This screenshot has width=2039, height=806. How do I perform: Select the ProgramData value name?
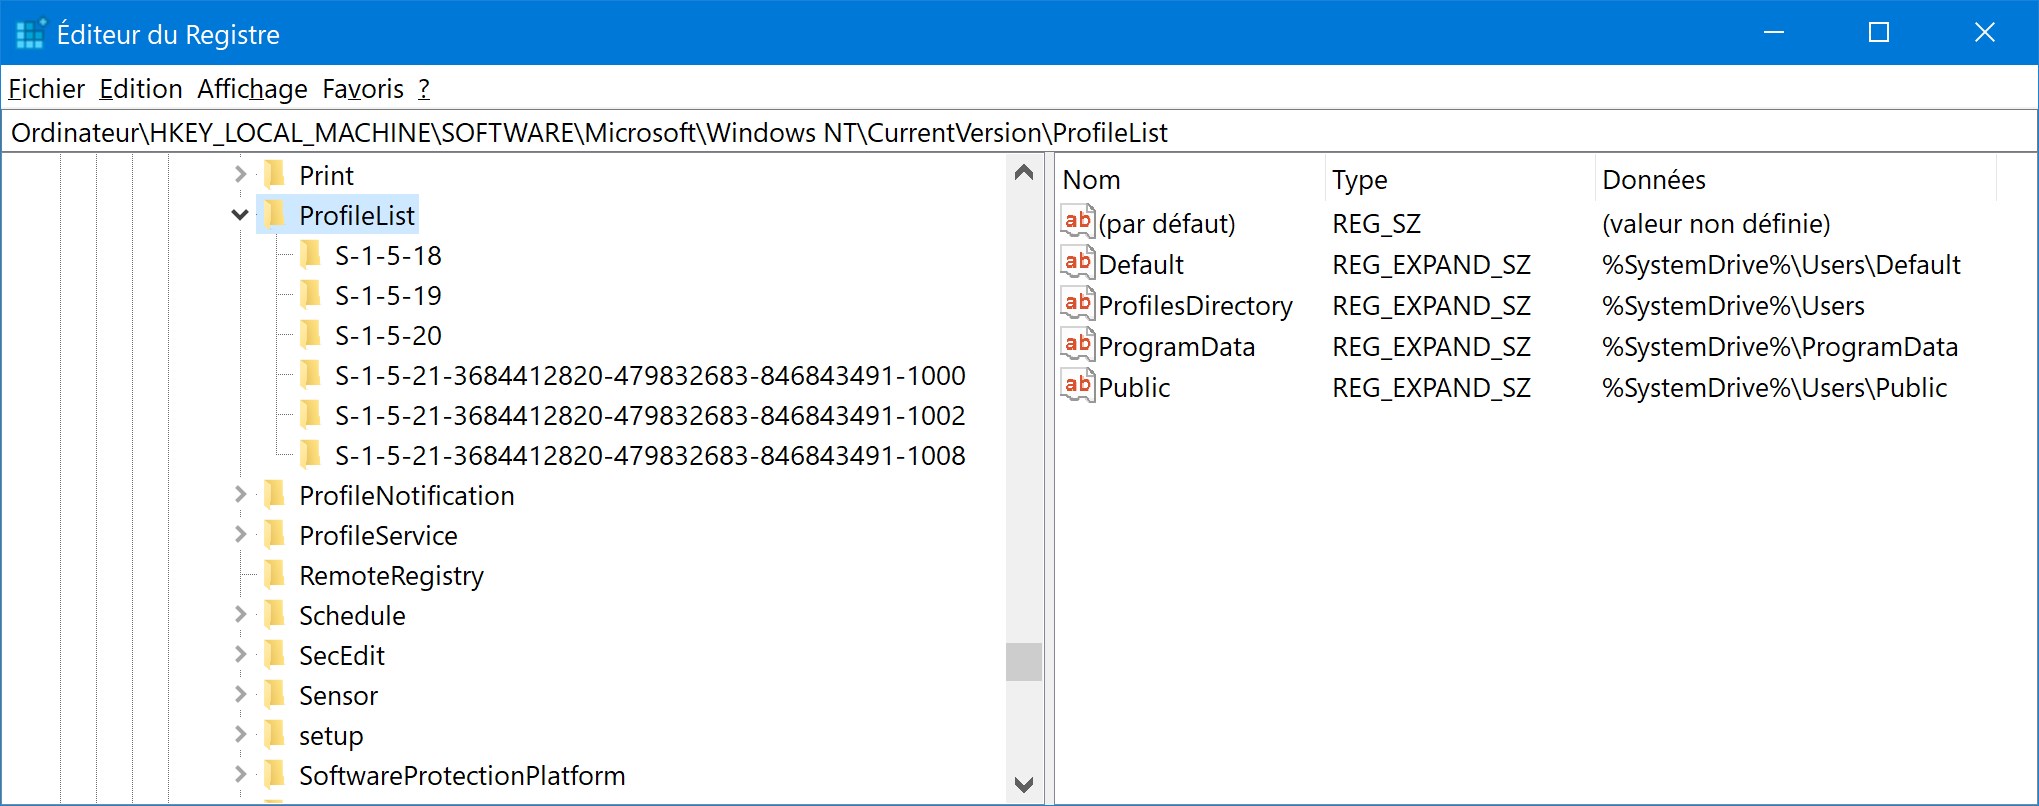(1176, 346)
